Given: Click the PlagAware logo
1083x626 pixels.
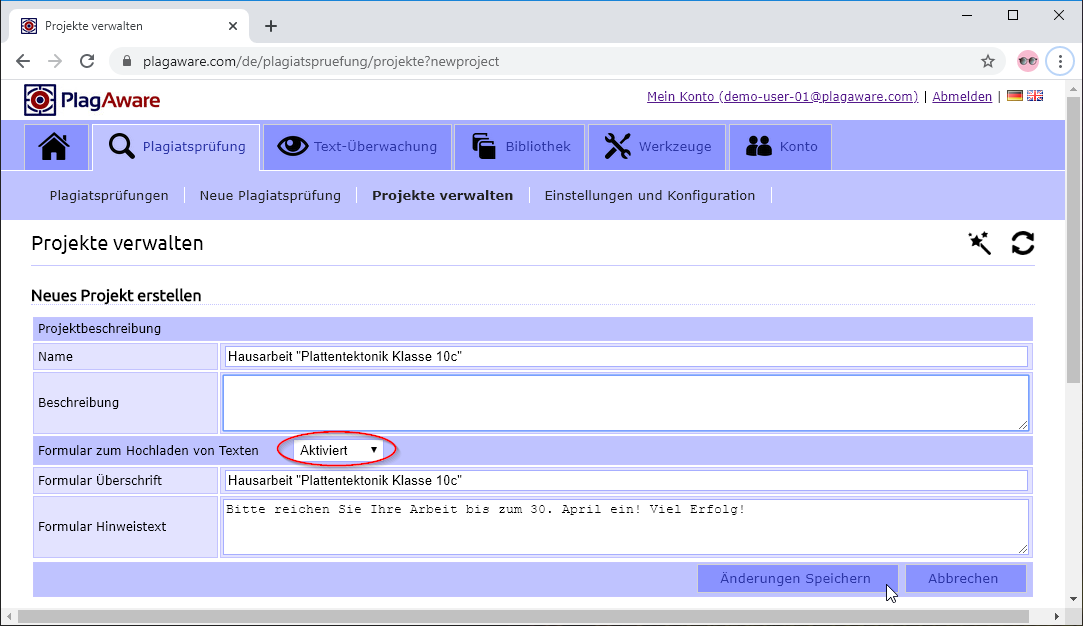Looking at the screenshot, I should tap(92, 100).
